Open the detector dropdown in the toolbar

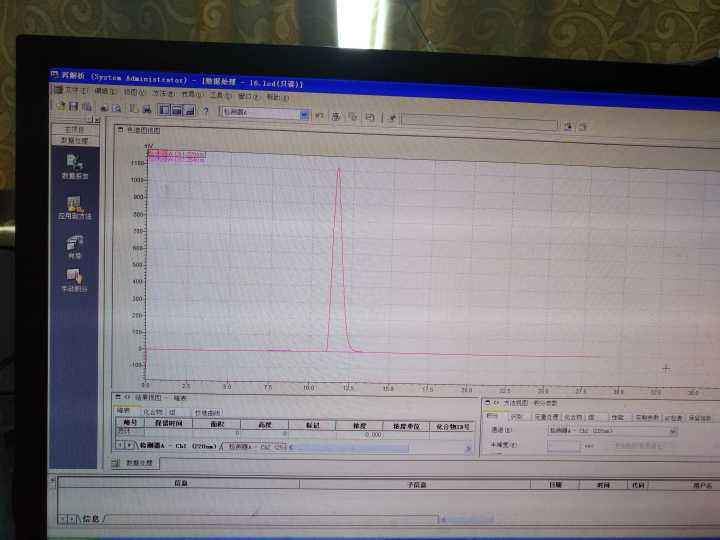(304, 115)
